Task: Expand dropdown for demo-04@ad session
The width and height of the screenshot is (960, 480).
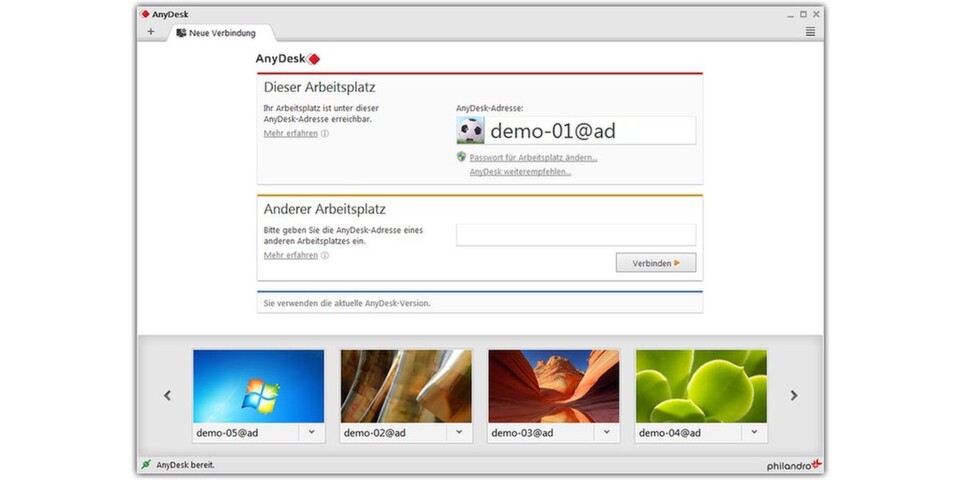Action: pyautogui.click(x=754, y=432)
